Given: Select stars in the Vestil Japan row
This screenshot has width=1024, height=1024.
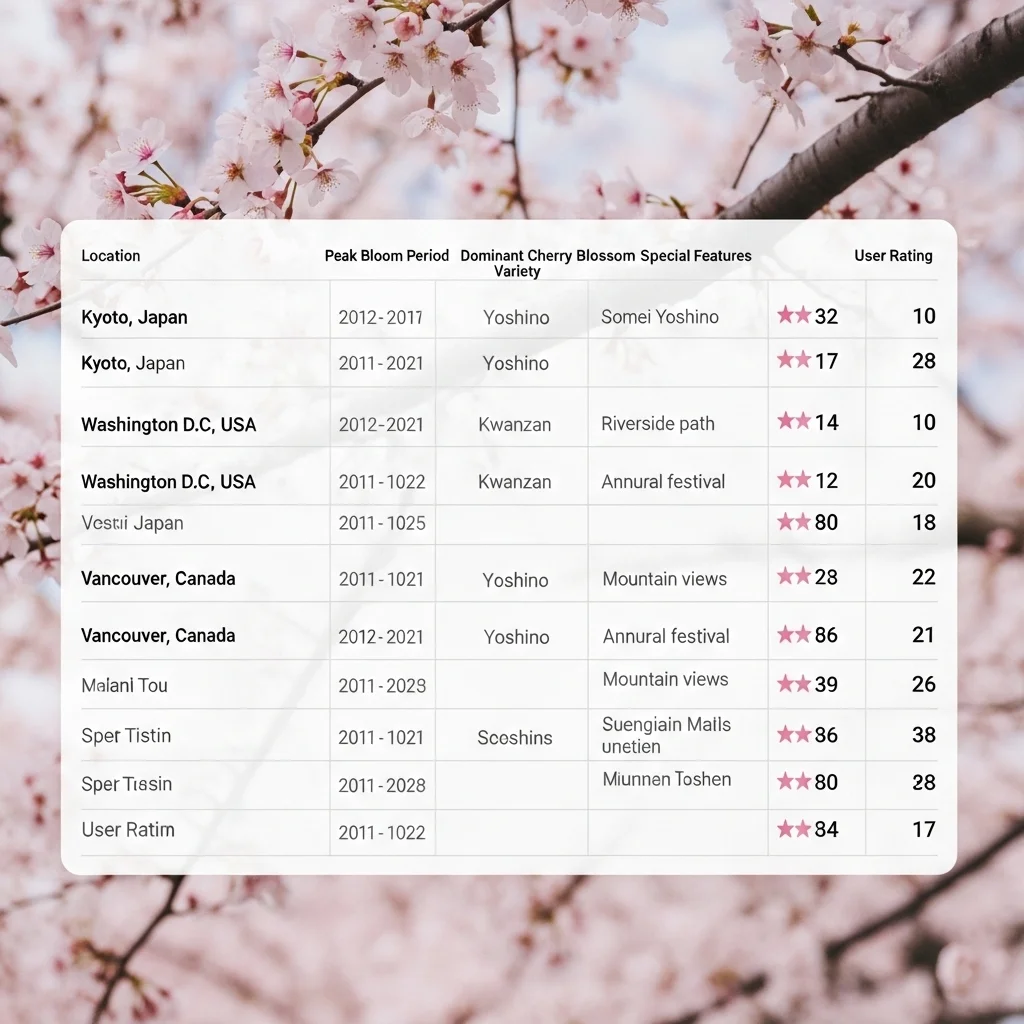Looking at the screenshot, I should (x=794, y=522).
